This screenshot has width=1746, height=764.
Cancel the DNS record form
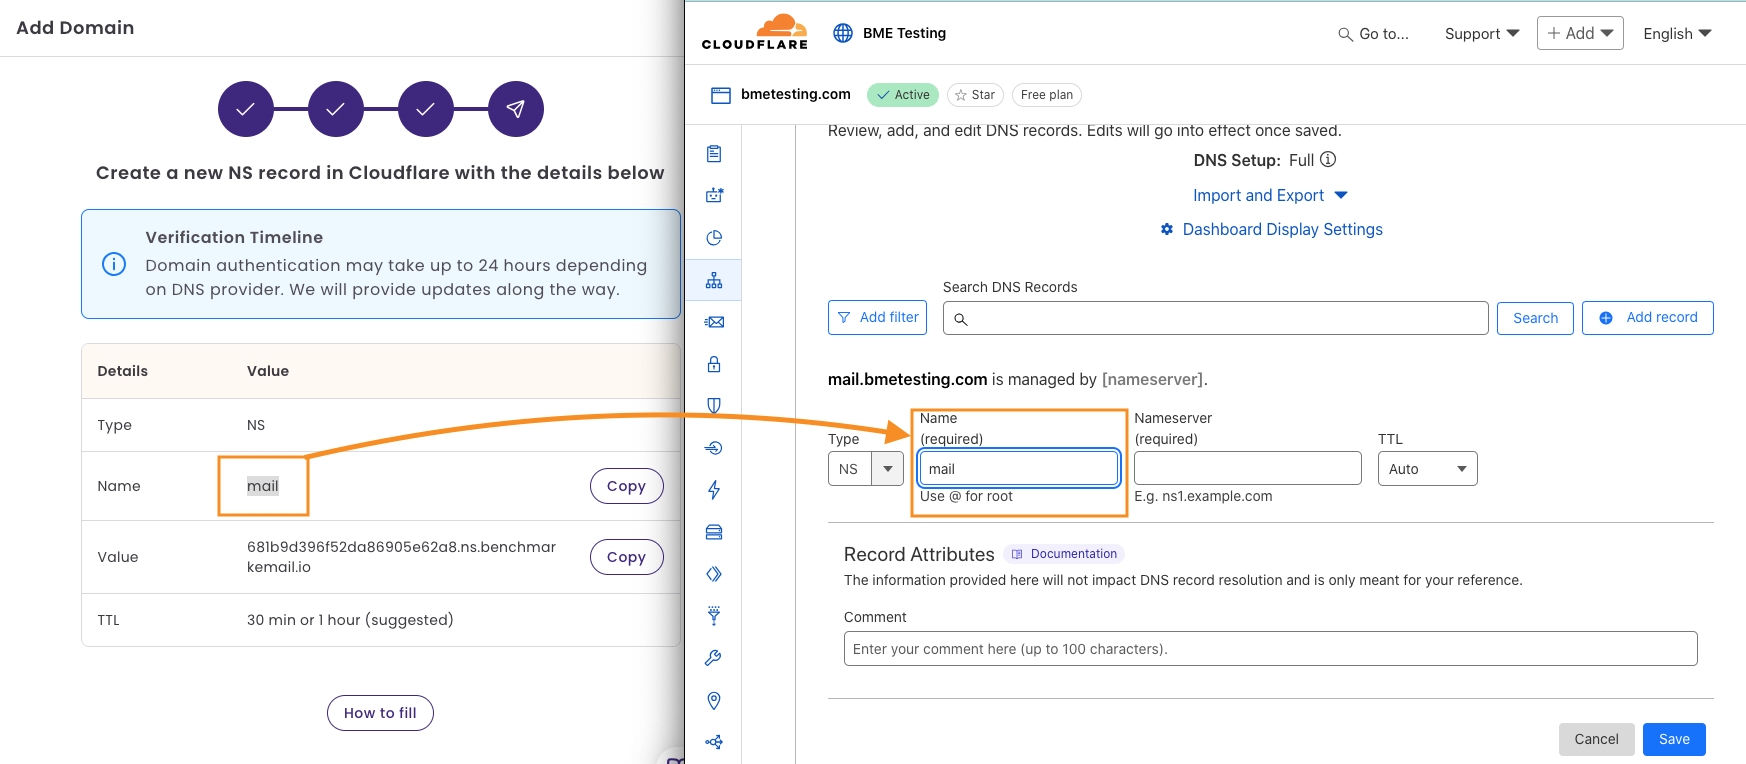[1596, 740]
